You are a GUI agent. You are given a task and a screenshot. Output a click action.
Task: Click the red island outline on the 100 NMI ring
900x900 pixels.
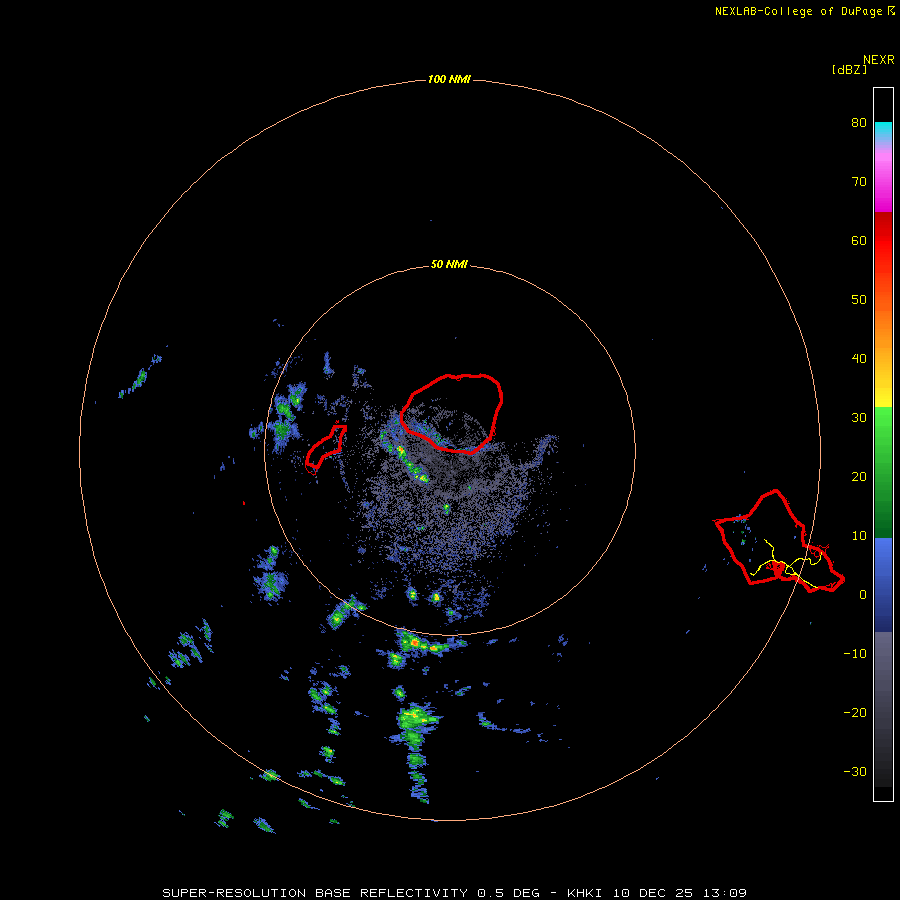pos(779,541)
